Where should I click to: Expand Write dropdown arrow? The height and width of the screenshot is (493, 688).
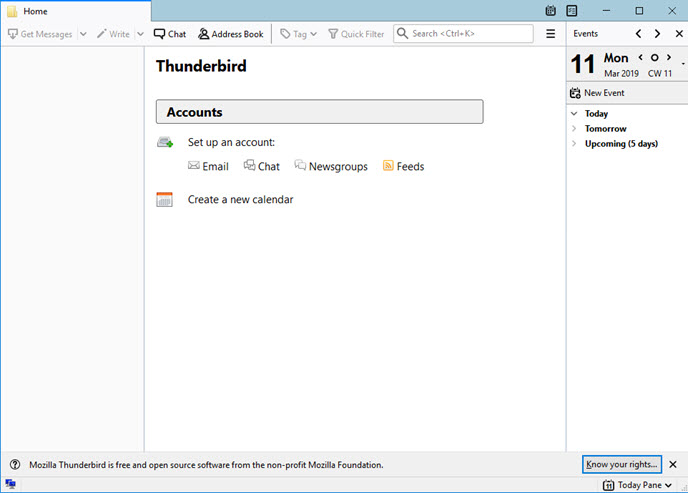click(140, 34)
